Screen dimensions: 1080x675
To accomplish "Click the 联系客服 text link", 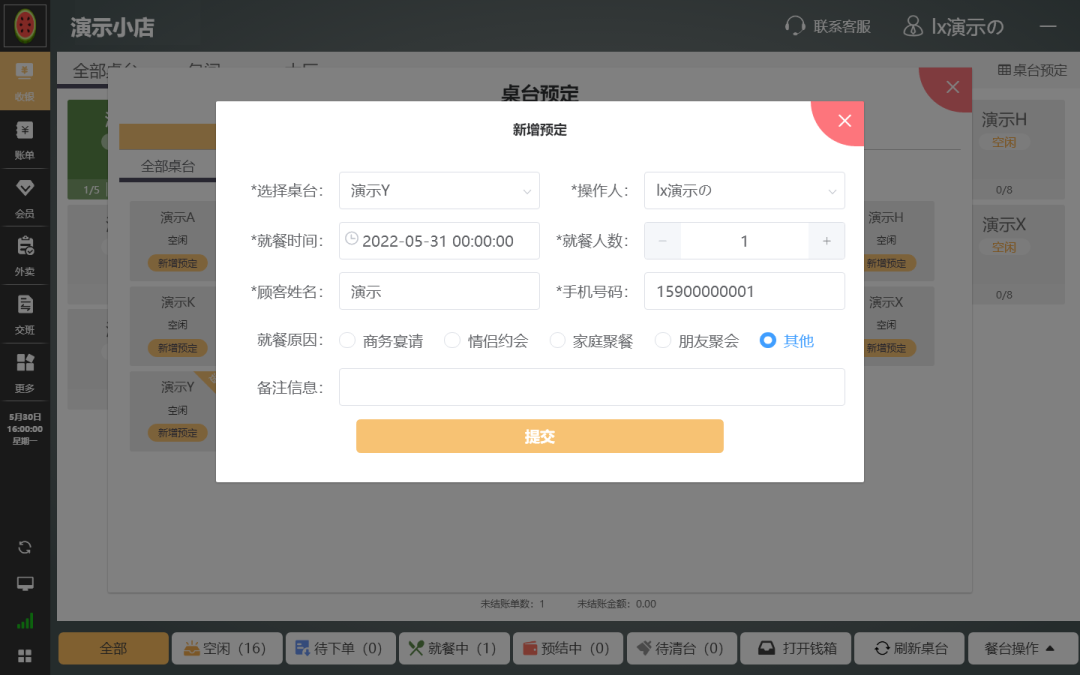I will pos(842,26).
